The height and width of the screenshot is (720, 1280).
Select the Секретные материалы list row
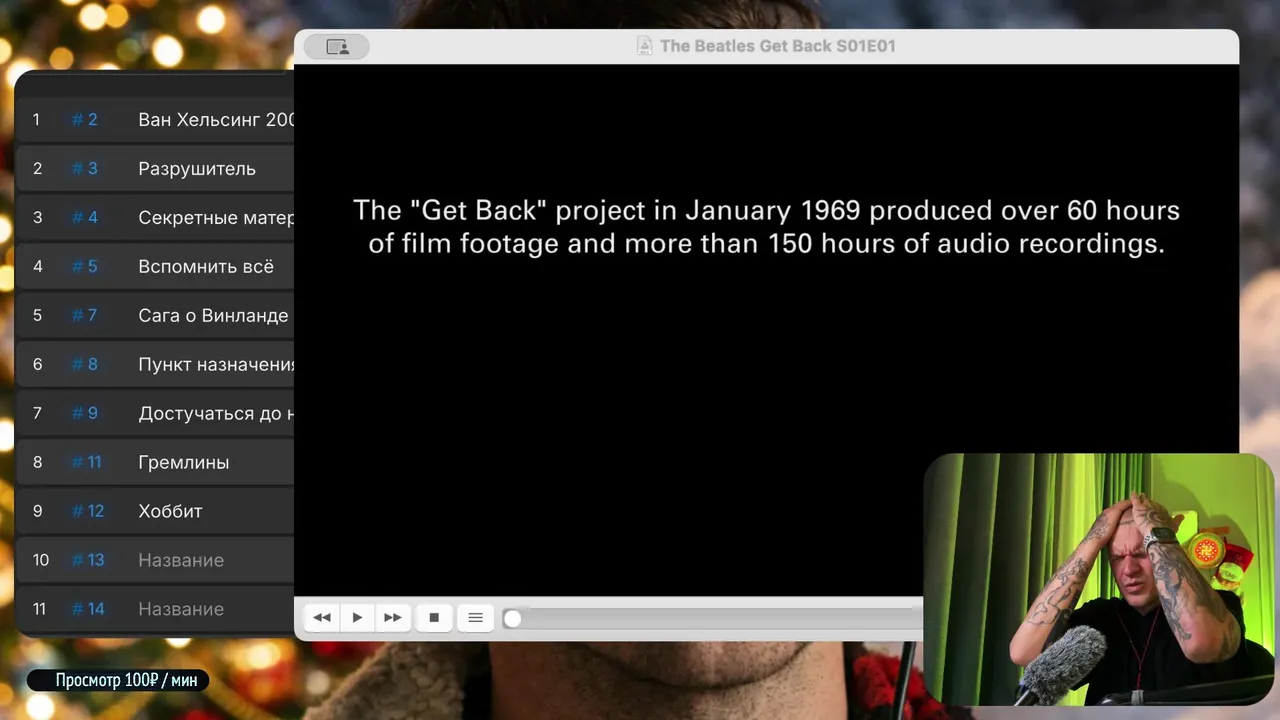coord(155,218)
